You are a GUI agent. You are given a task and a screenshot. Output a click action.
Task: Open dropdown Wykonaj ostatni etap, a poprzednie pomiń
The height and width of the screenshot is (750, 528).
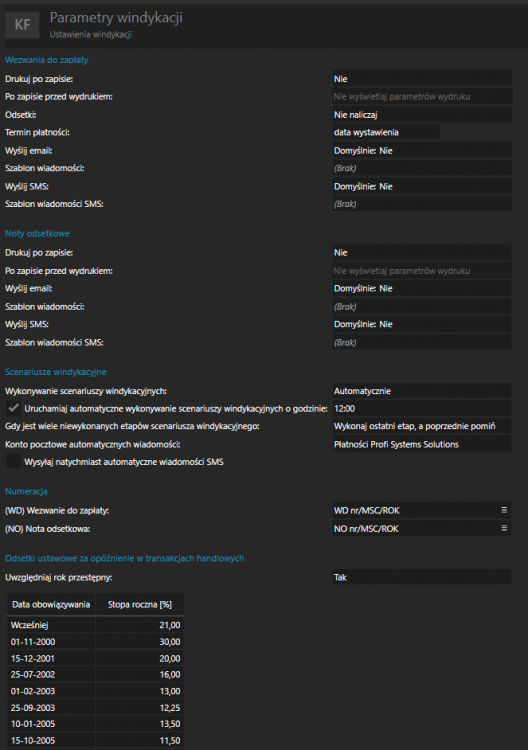[x=422, y=426]
